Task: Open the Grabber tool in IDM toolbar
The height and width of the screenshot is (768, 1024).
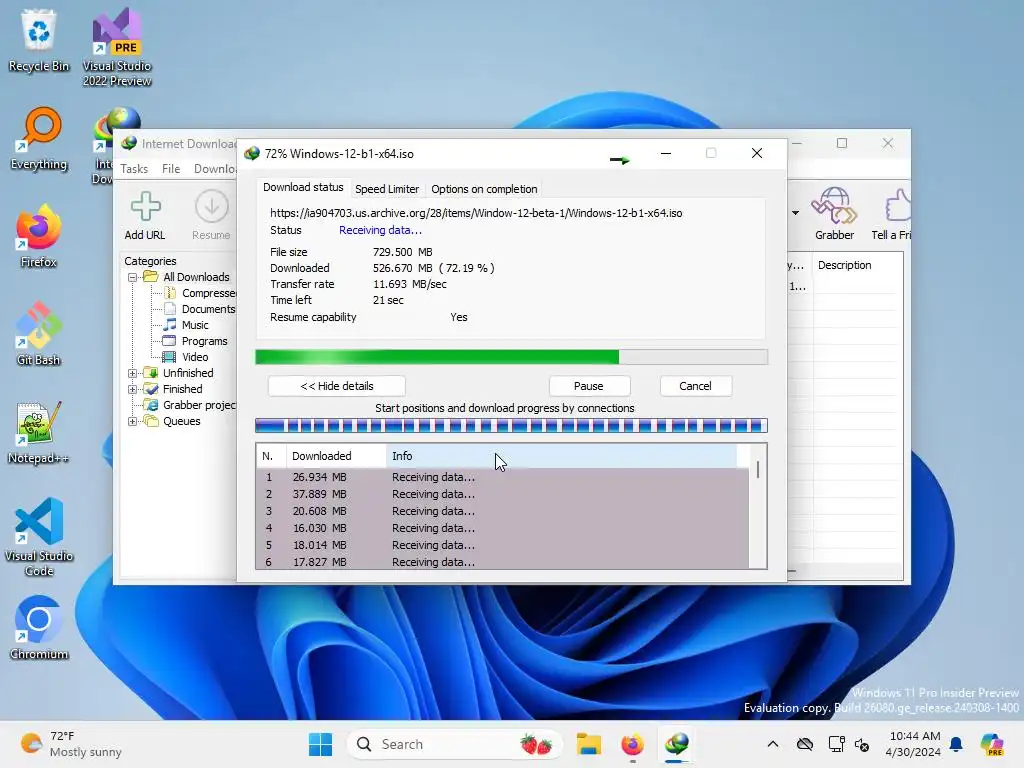Action: click(834, 214)
